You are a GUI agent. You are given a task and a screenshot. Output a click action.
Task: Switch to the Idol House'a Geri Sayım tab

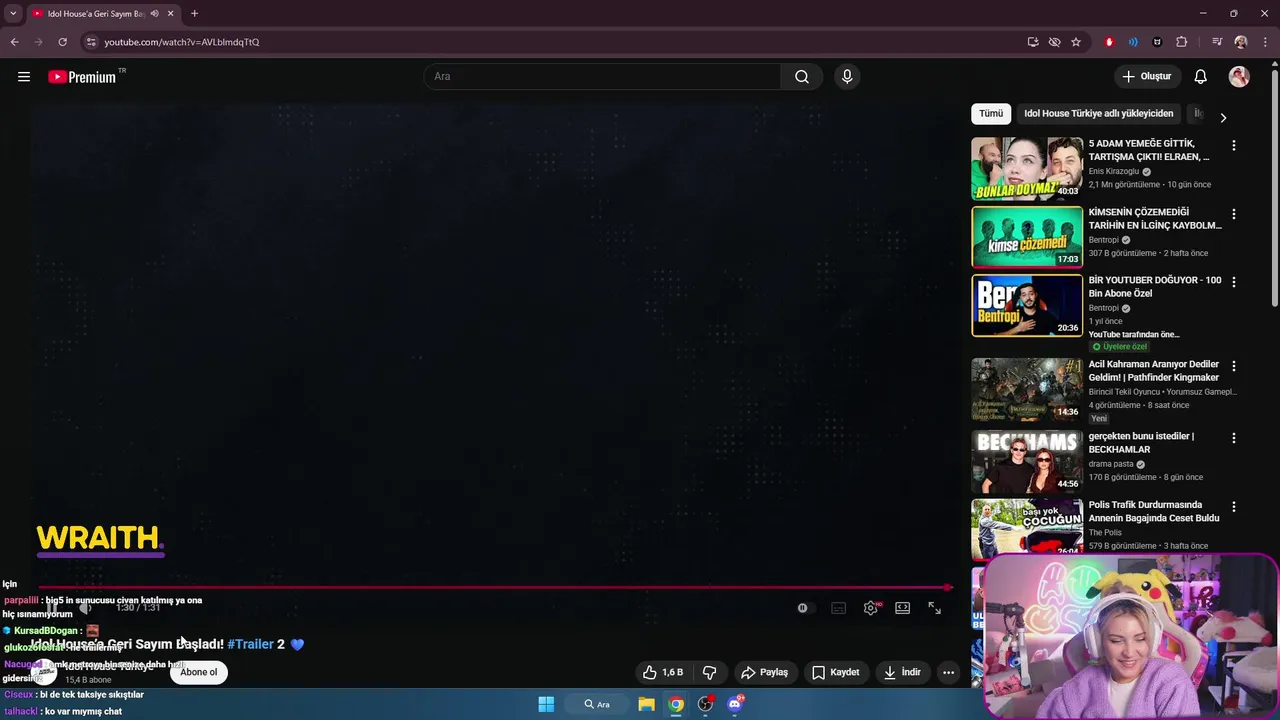click(96, 13)
